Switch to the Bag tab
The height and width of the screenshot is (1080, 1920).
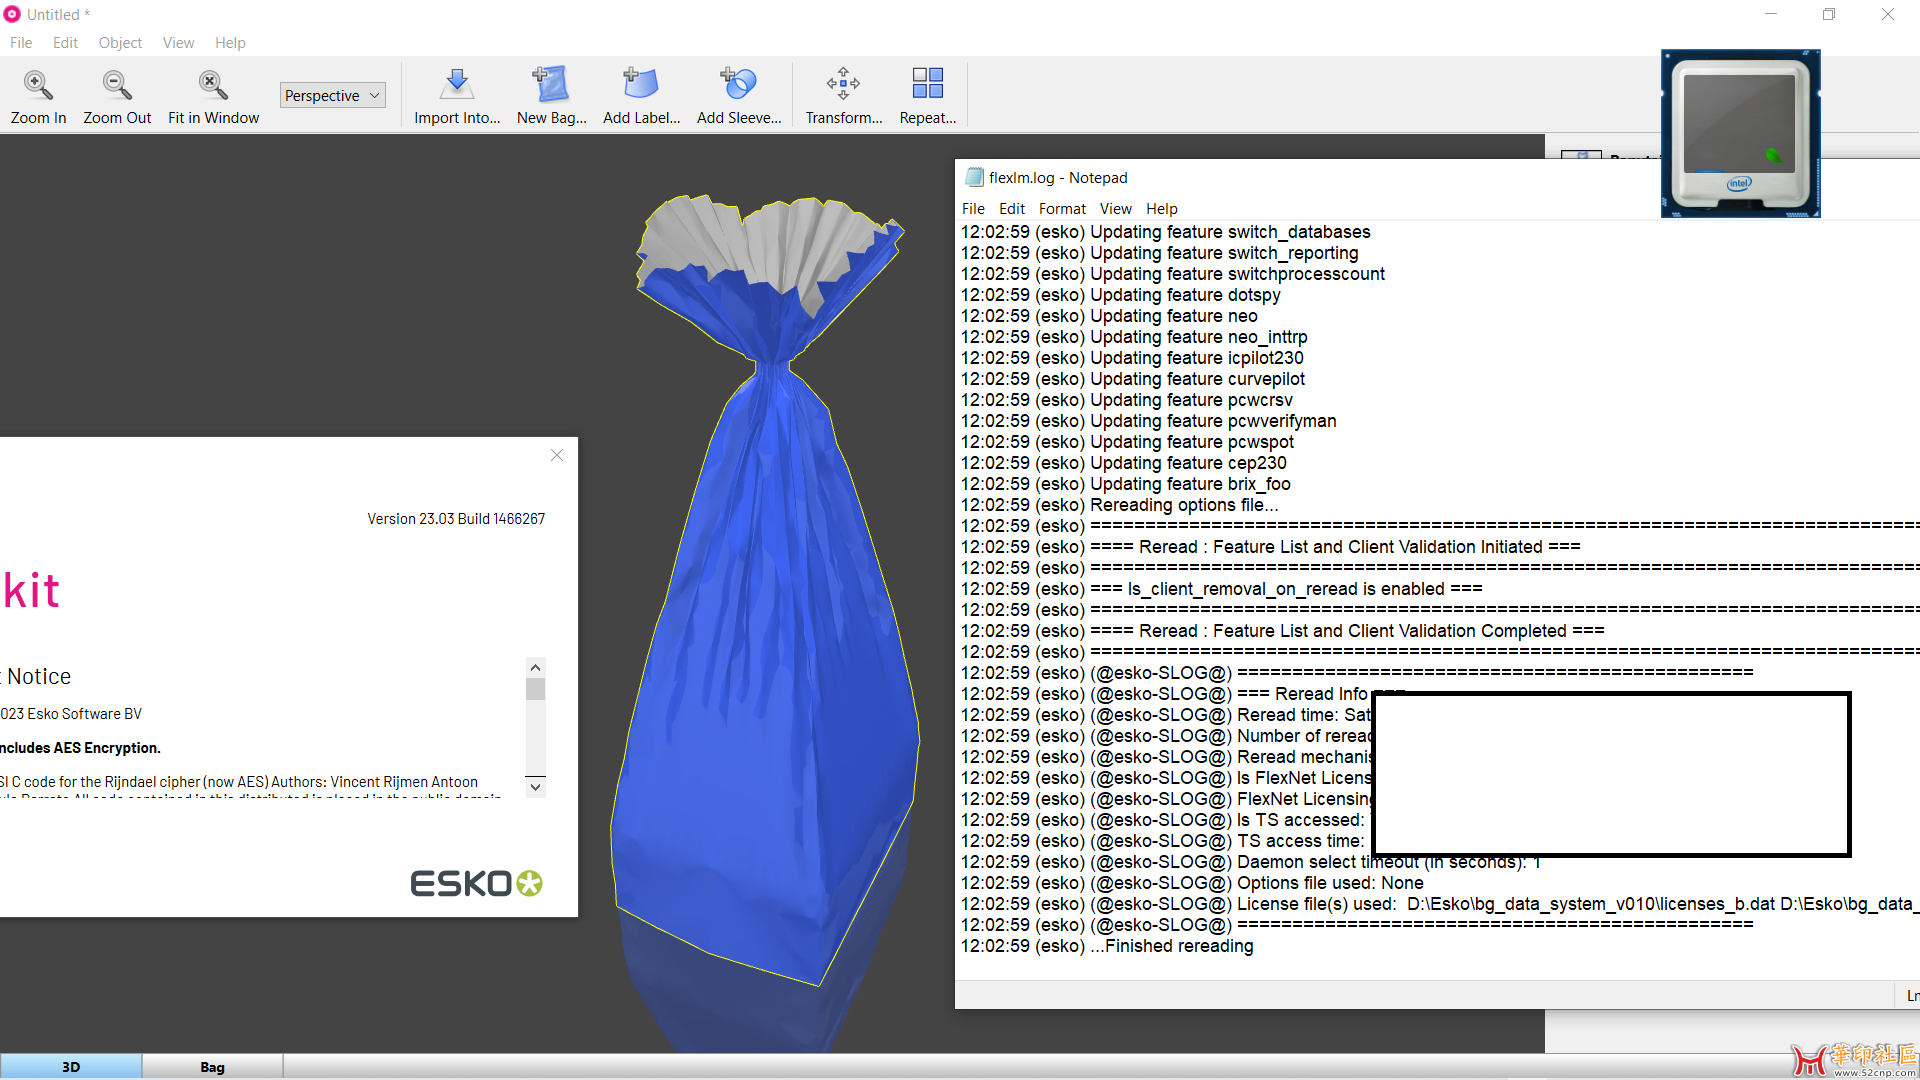pos(212,1067)
